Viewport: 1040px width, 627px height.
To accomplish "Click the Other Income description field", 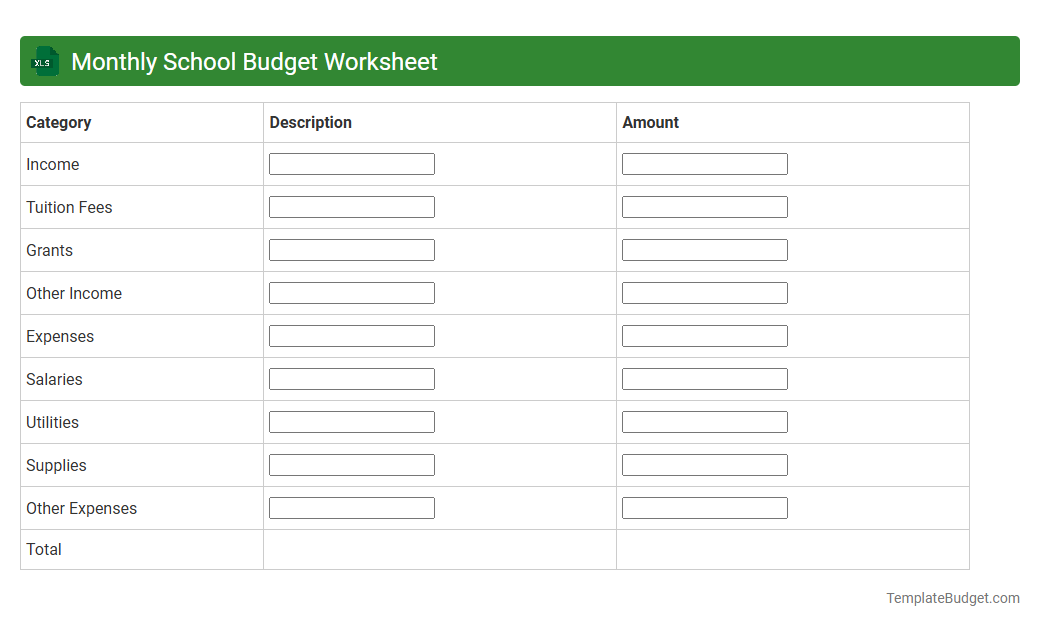I will click(x=351, y=292).
